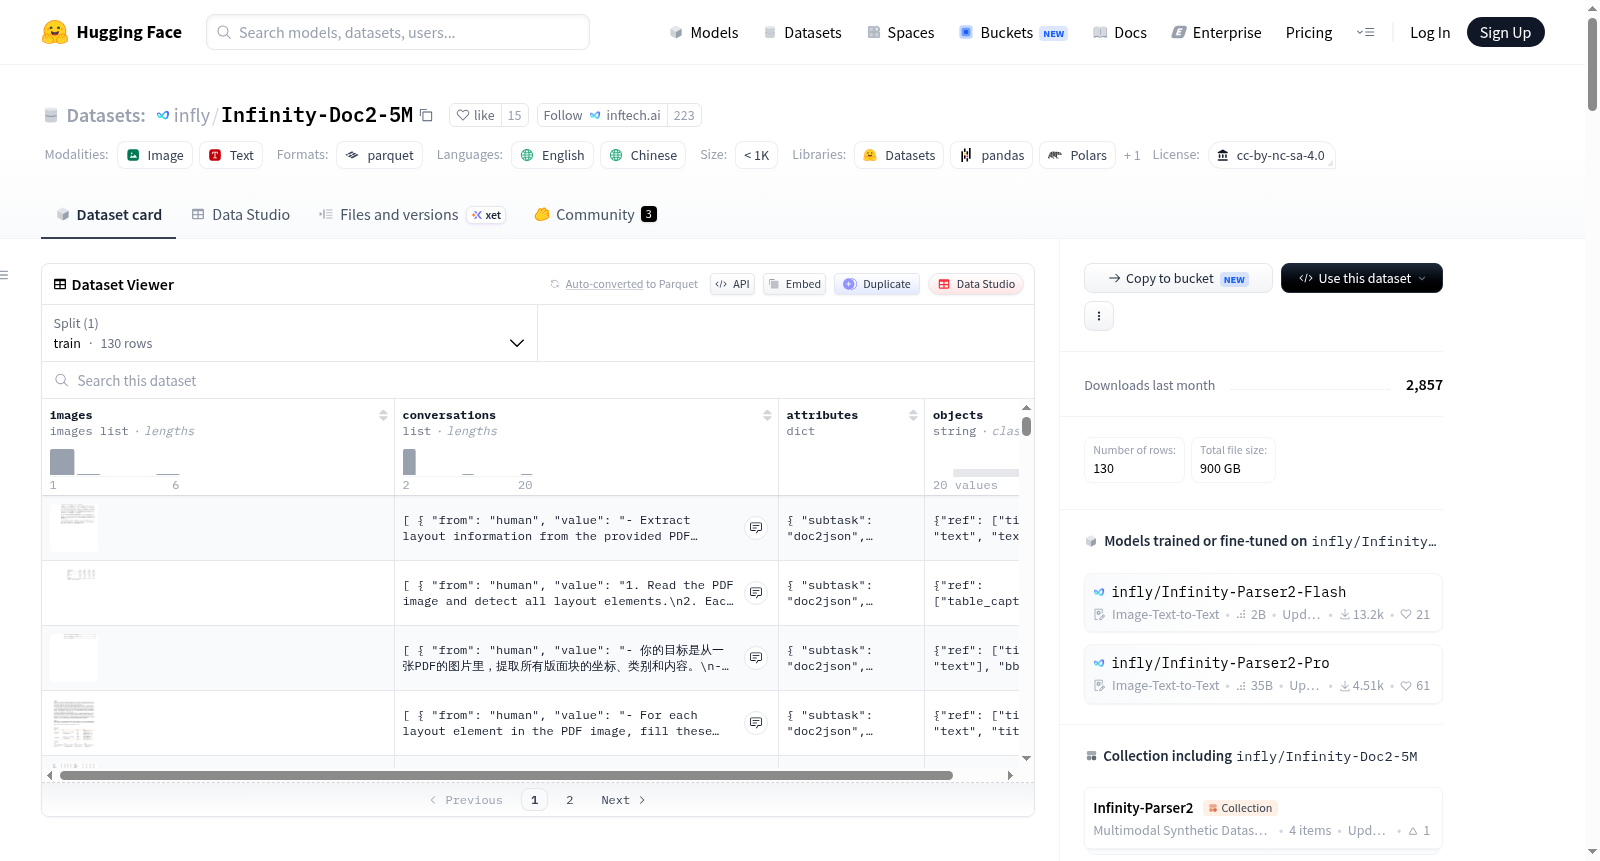Open the infly/Infinity-Parser2-Flash model card
The image size is (1600, 861).
pos(1263,602)
